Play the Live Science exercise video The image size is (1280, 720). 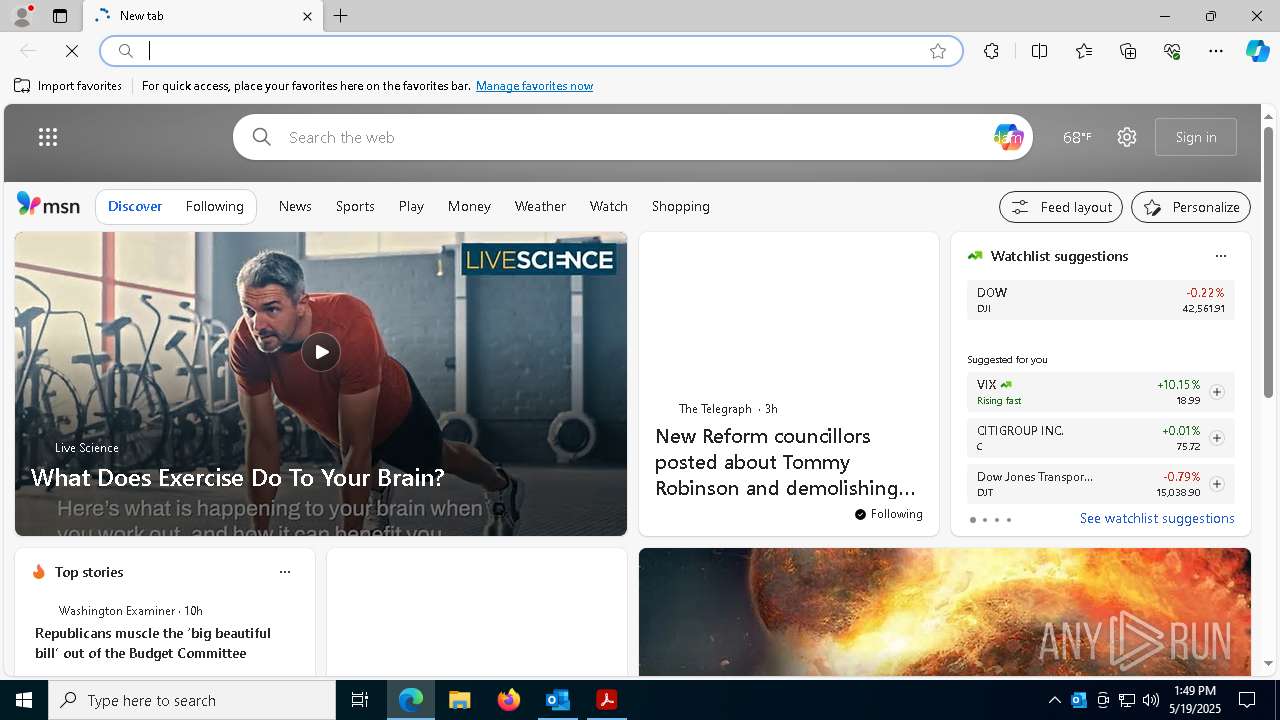coord(321,352)
